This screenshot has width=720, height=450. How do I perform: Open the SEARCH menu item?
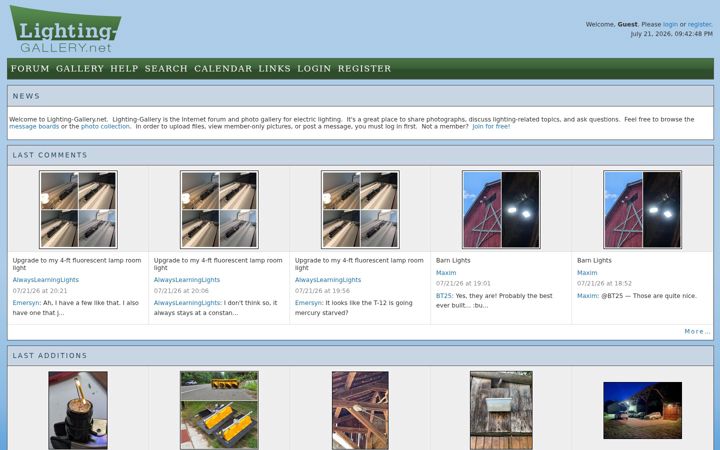pyautogui.click(x=166, y=68)
